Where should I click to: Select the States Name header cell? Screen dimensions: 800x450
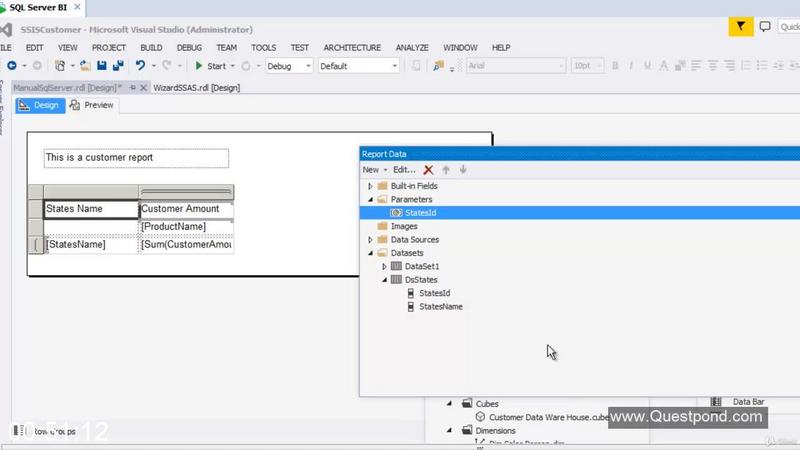tap(91, 209)
